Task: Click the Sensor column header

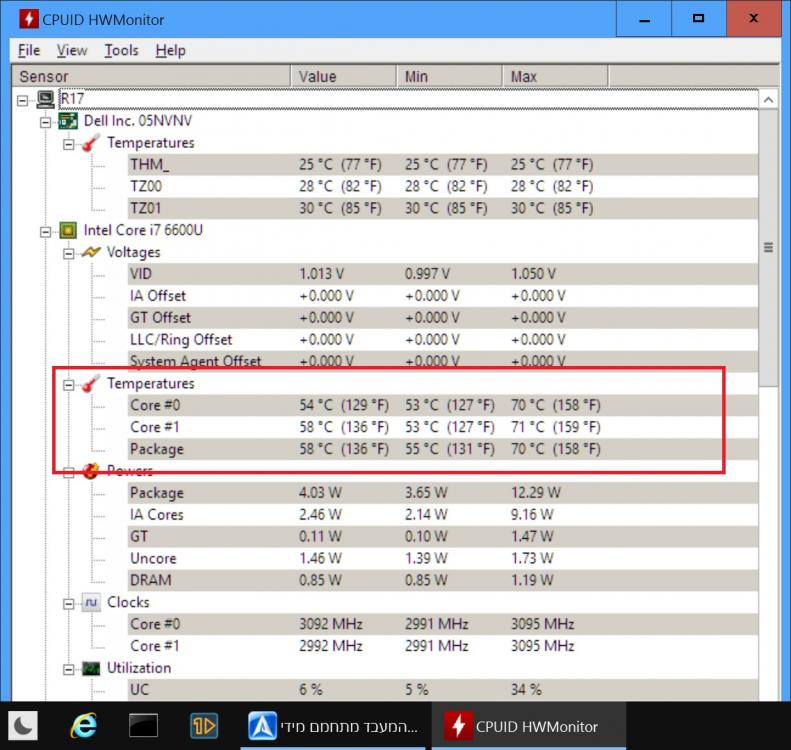Action: coord(151,77)
